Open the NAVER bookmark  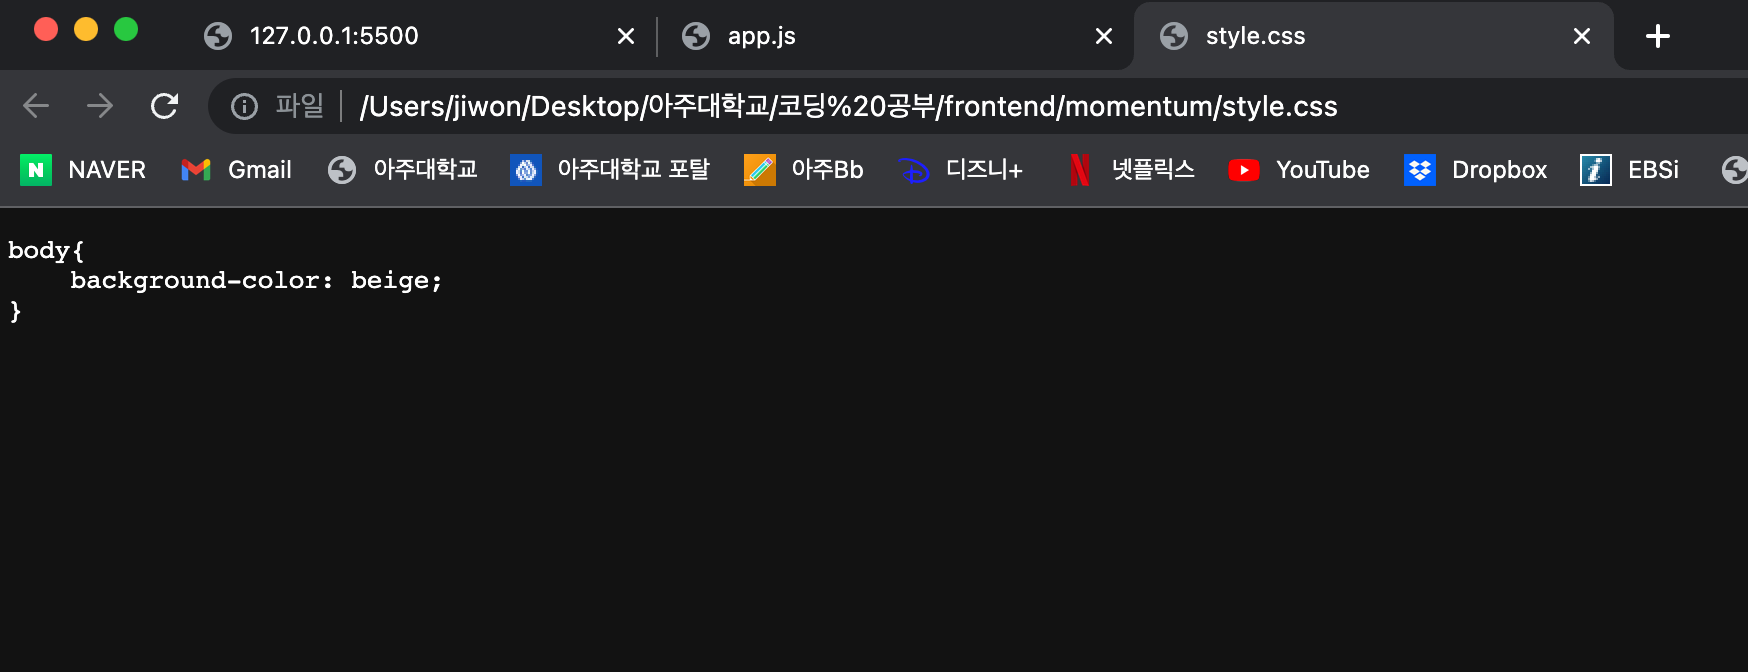[x=83, y=170]
